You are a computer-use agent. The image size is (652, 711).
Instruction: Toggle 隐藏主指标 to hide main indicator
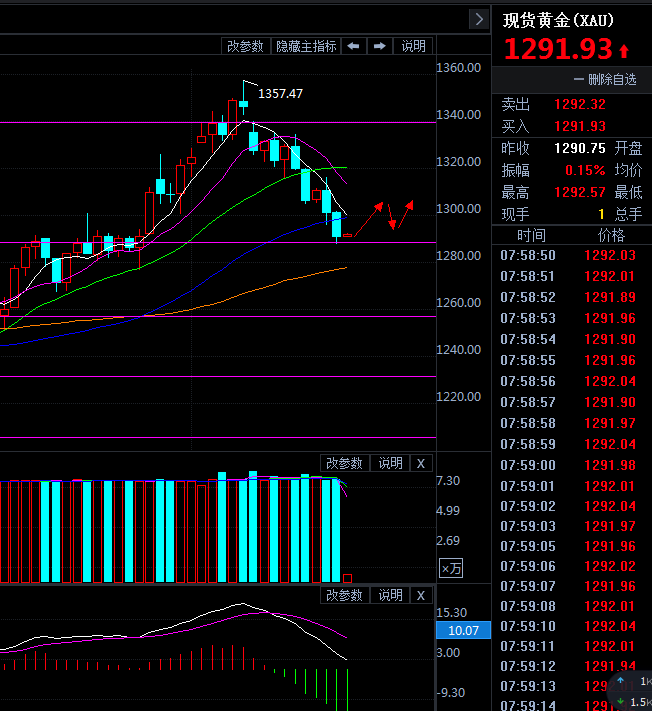[306, 46]
